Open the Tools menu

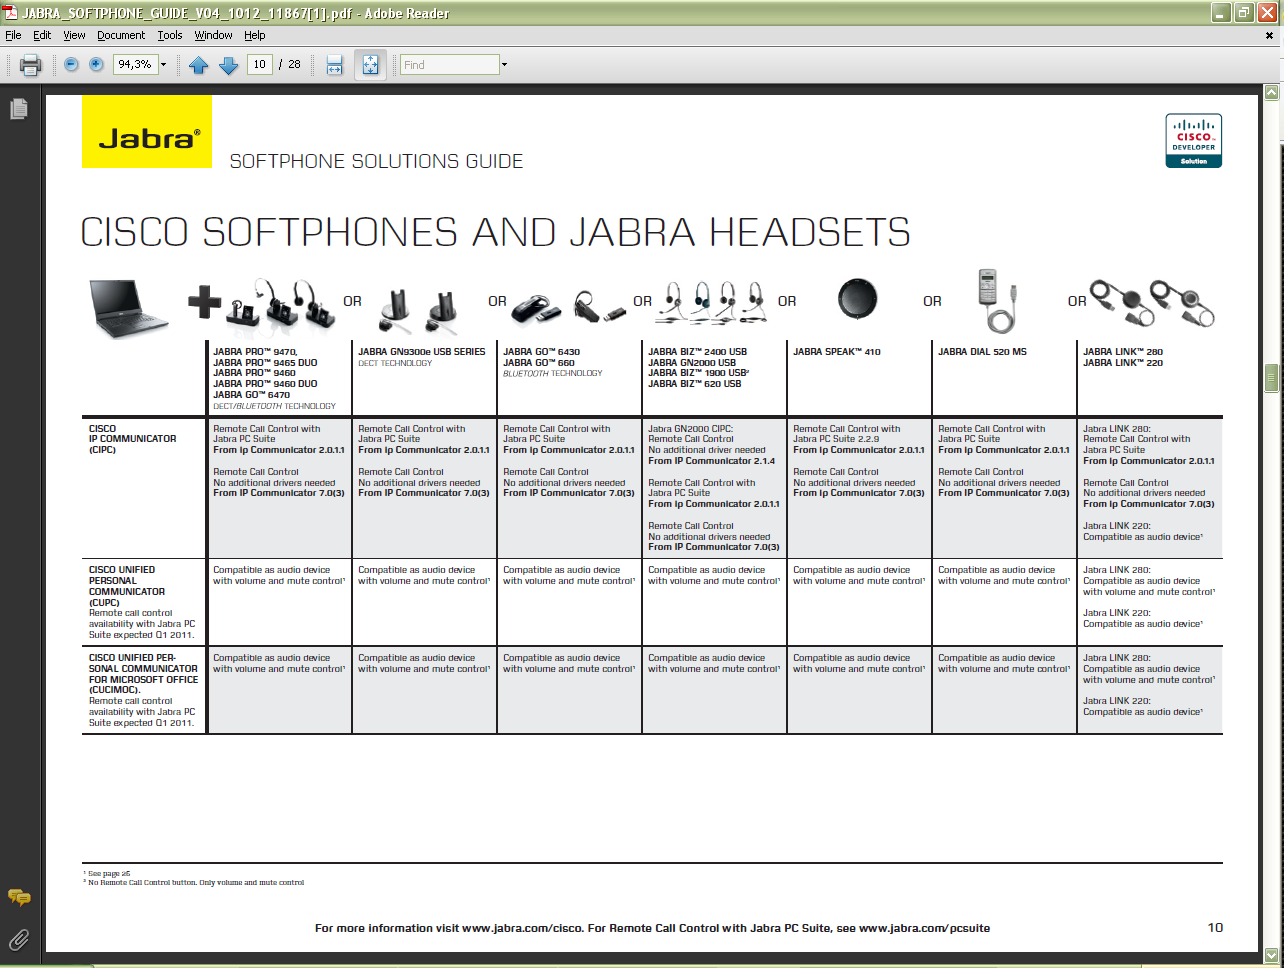pyautogui.click(x=170, y=35)
